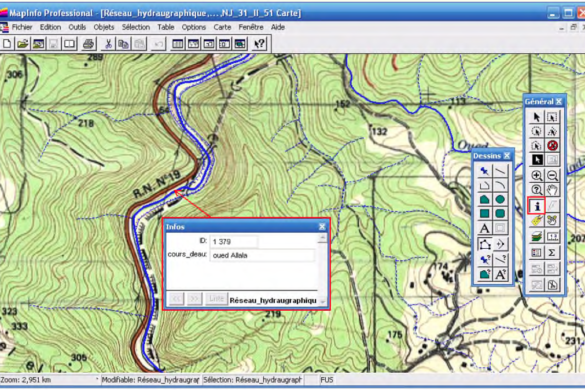This screenshot has width=585, height=390.
Task: Select the arrow Select tool in Général
Action: 536,117
